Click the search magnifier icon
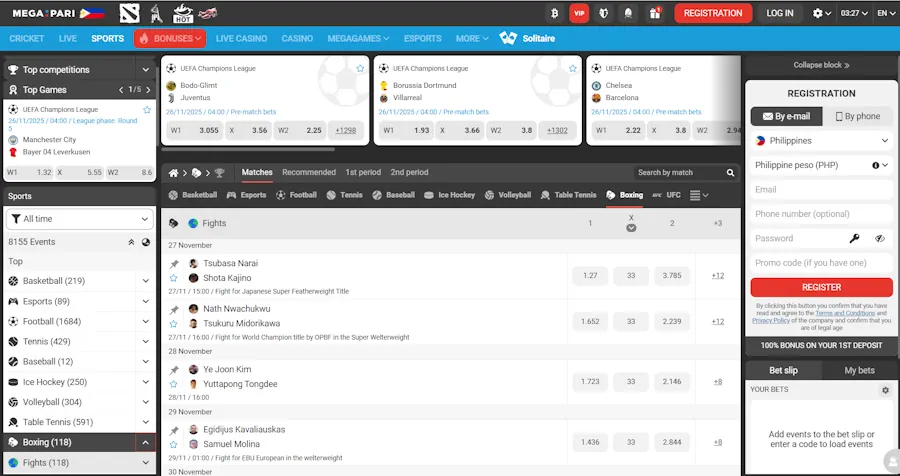 coord(730,172)
